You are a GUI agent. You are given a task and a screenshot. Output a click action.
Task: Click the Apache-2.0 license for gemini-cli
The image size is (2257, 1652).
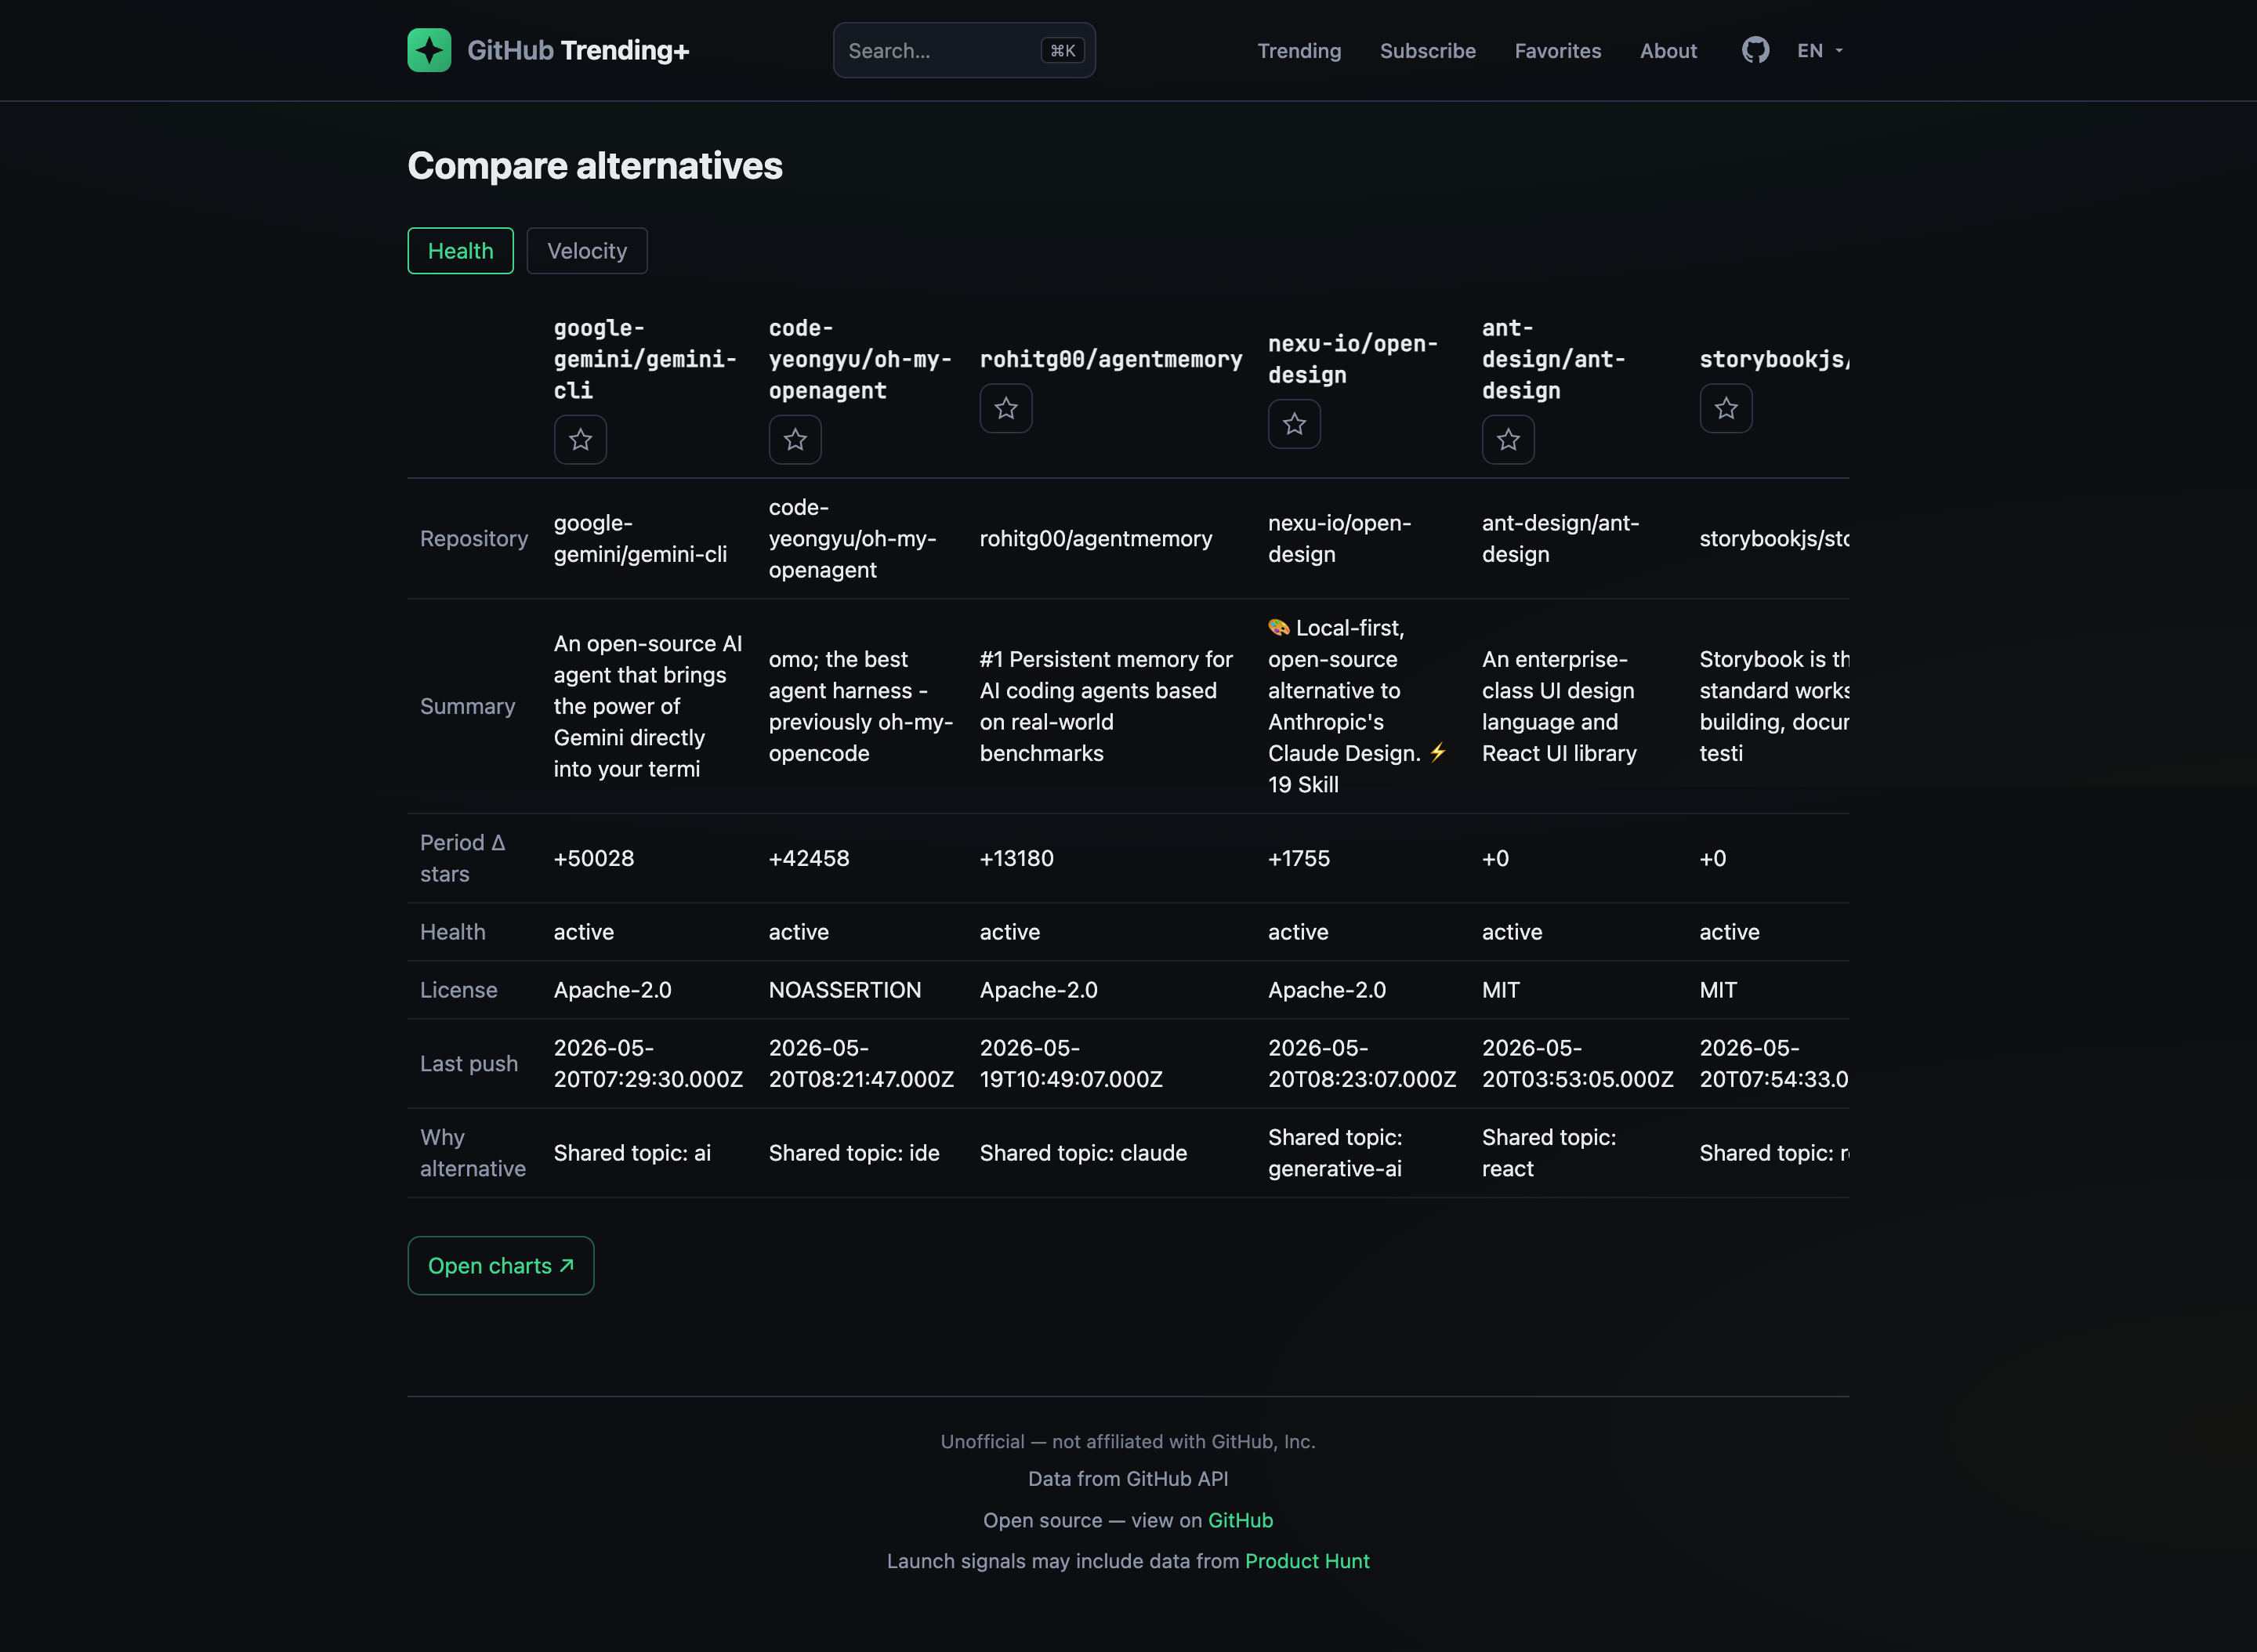pos(613,990)
